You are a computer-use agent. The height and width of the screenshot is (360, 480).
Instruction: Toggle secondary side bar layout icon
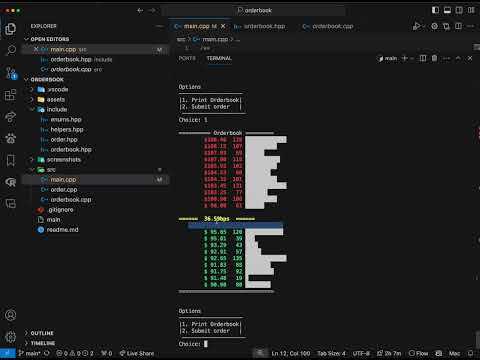pos(459,10)
